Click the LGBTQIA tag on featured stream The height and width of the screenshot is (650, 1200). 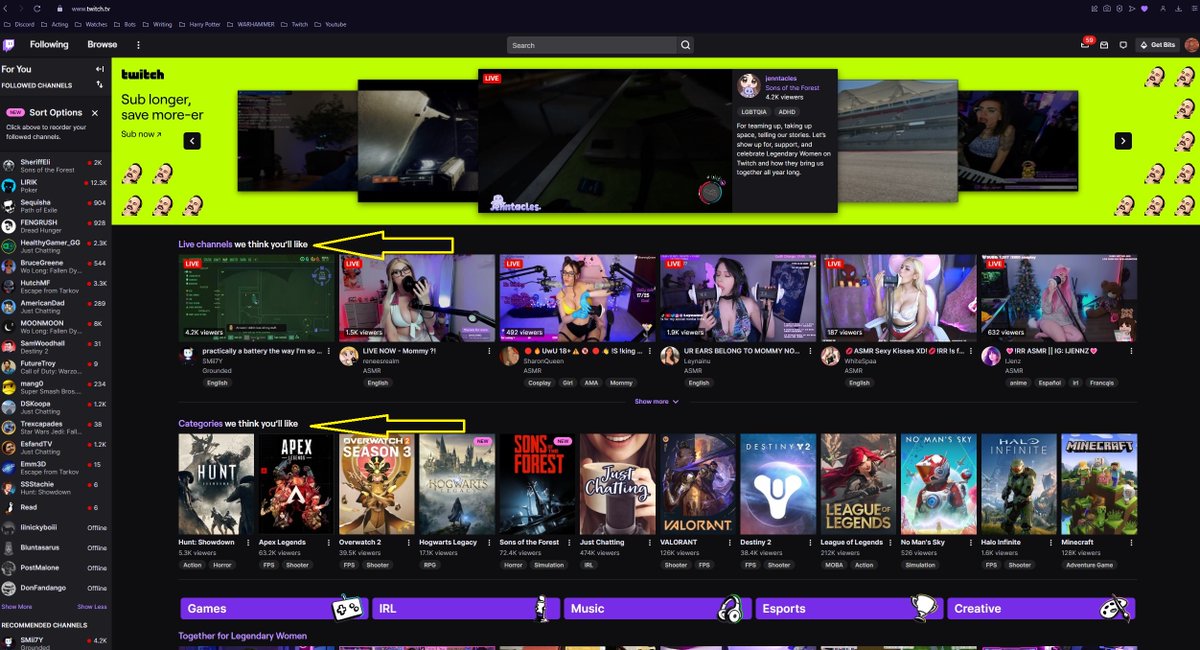[754, 112]
